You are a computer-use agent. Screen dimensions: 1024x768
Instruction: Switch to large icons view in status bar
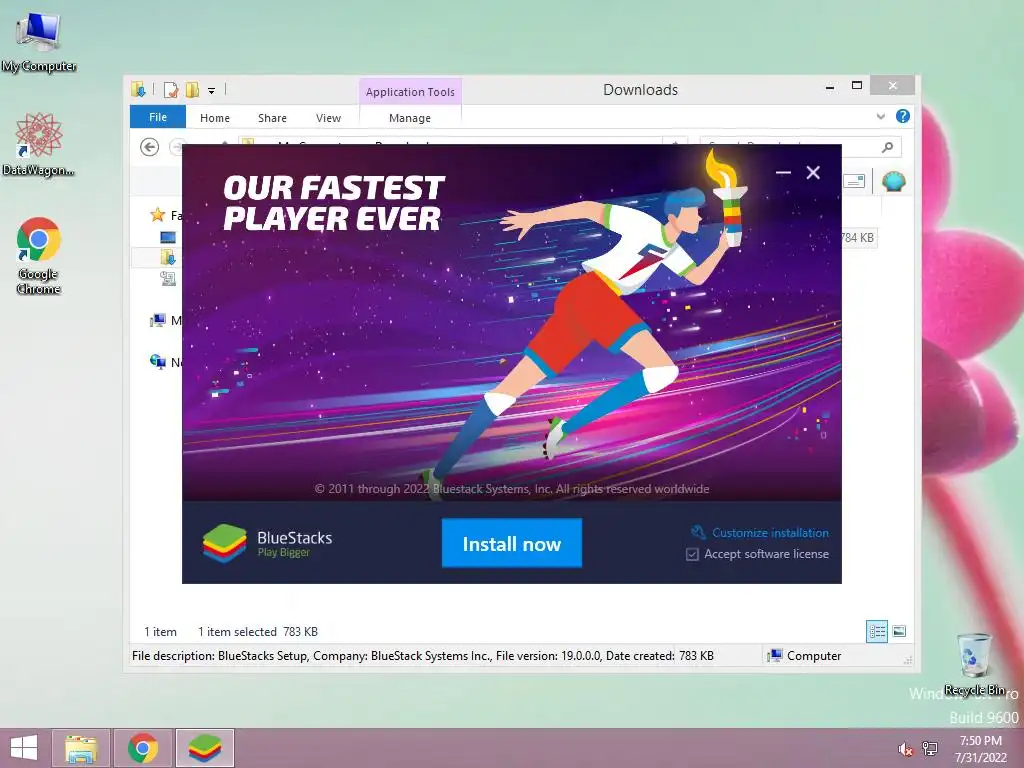coord(899,632)
